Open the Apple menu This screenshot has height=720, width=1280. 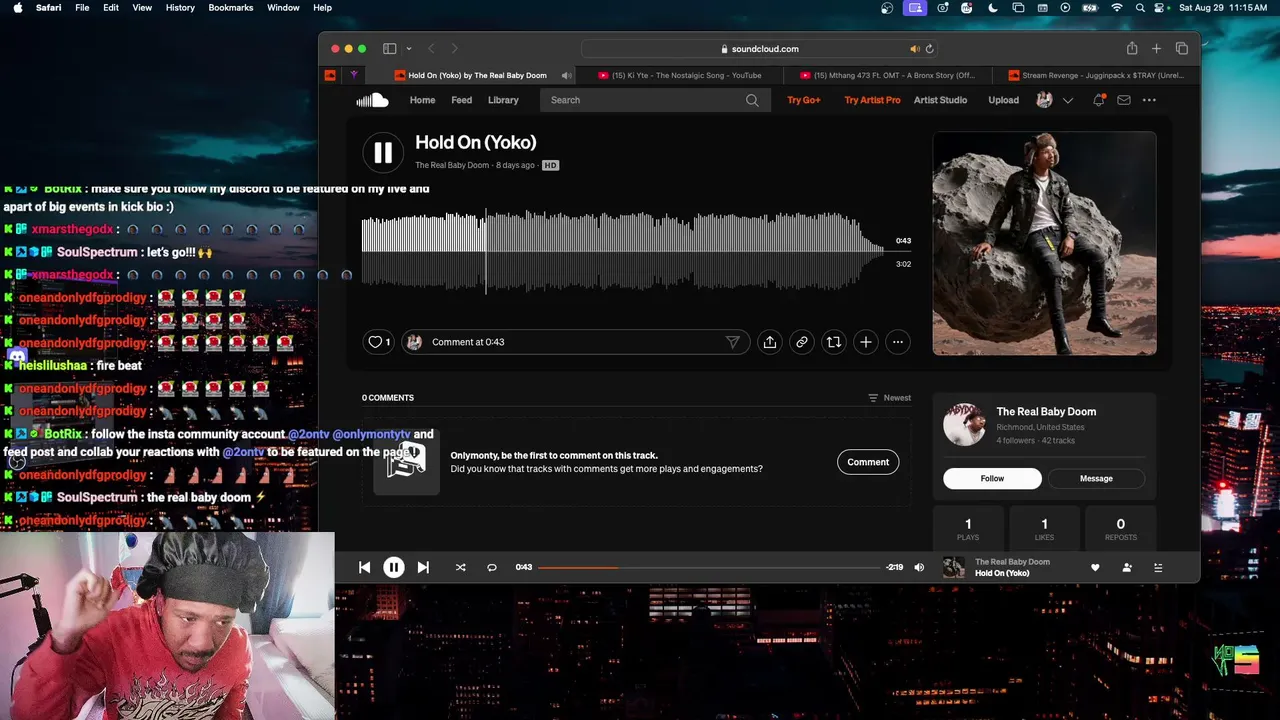tap(18, 8)
